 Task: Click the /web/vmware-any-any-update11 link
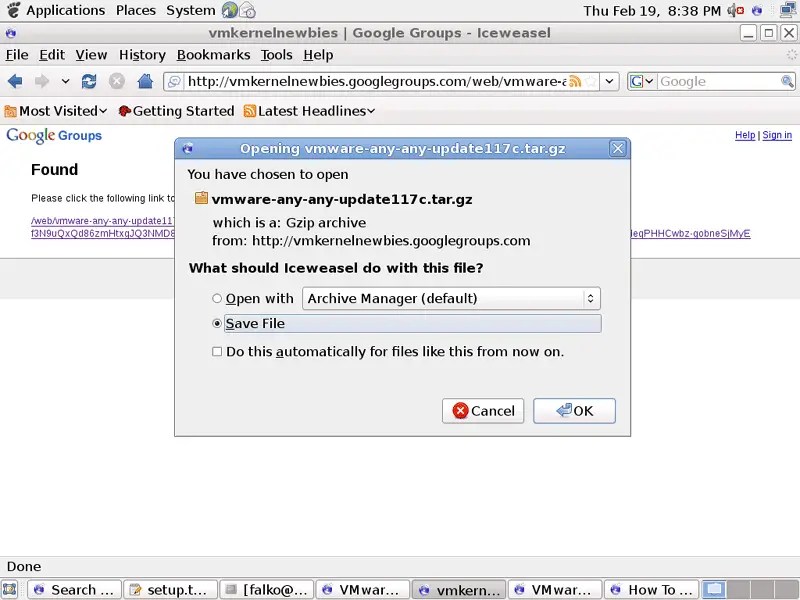(x=102, y=221)
